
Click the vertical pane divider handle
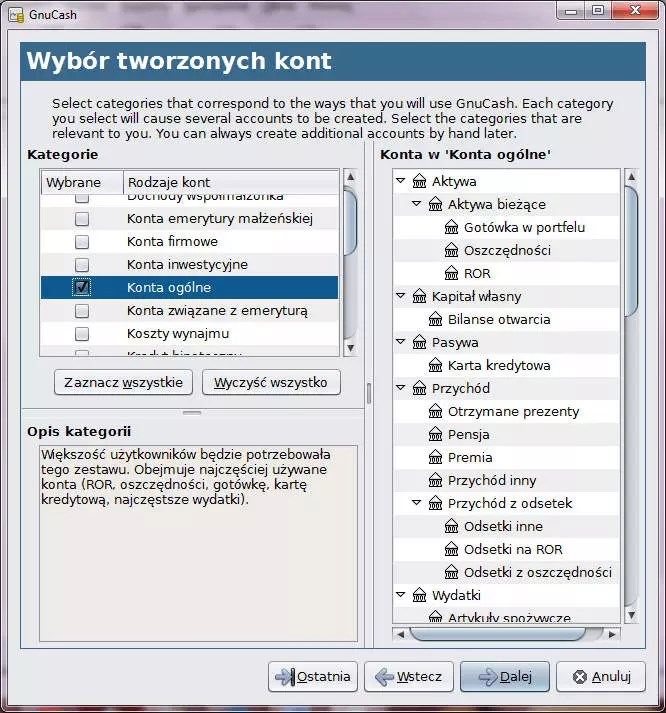click(369, 393)
